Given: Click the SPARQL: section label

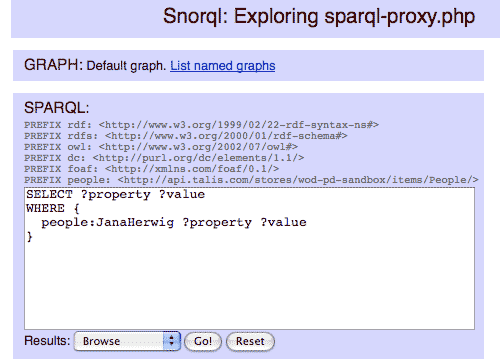Looking at the screenshot, I should click(57, 108).
